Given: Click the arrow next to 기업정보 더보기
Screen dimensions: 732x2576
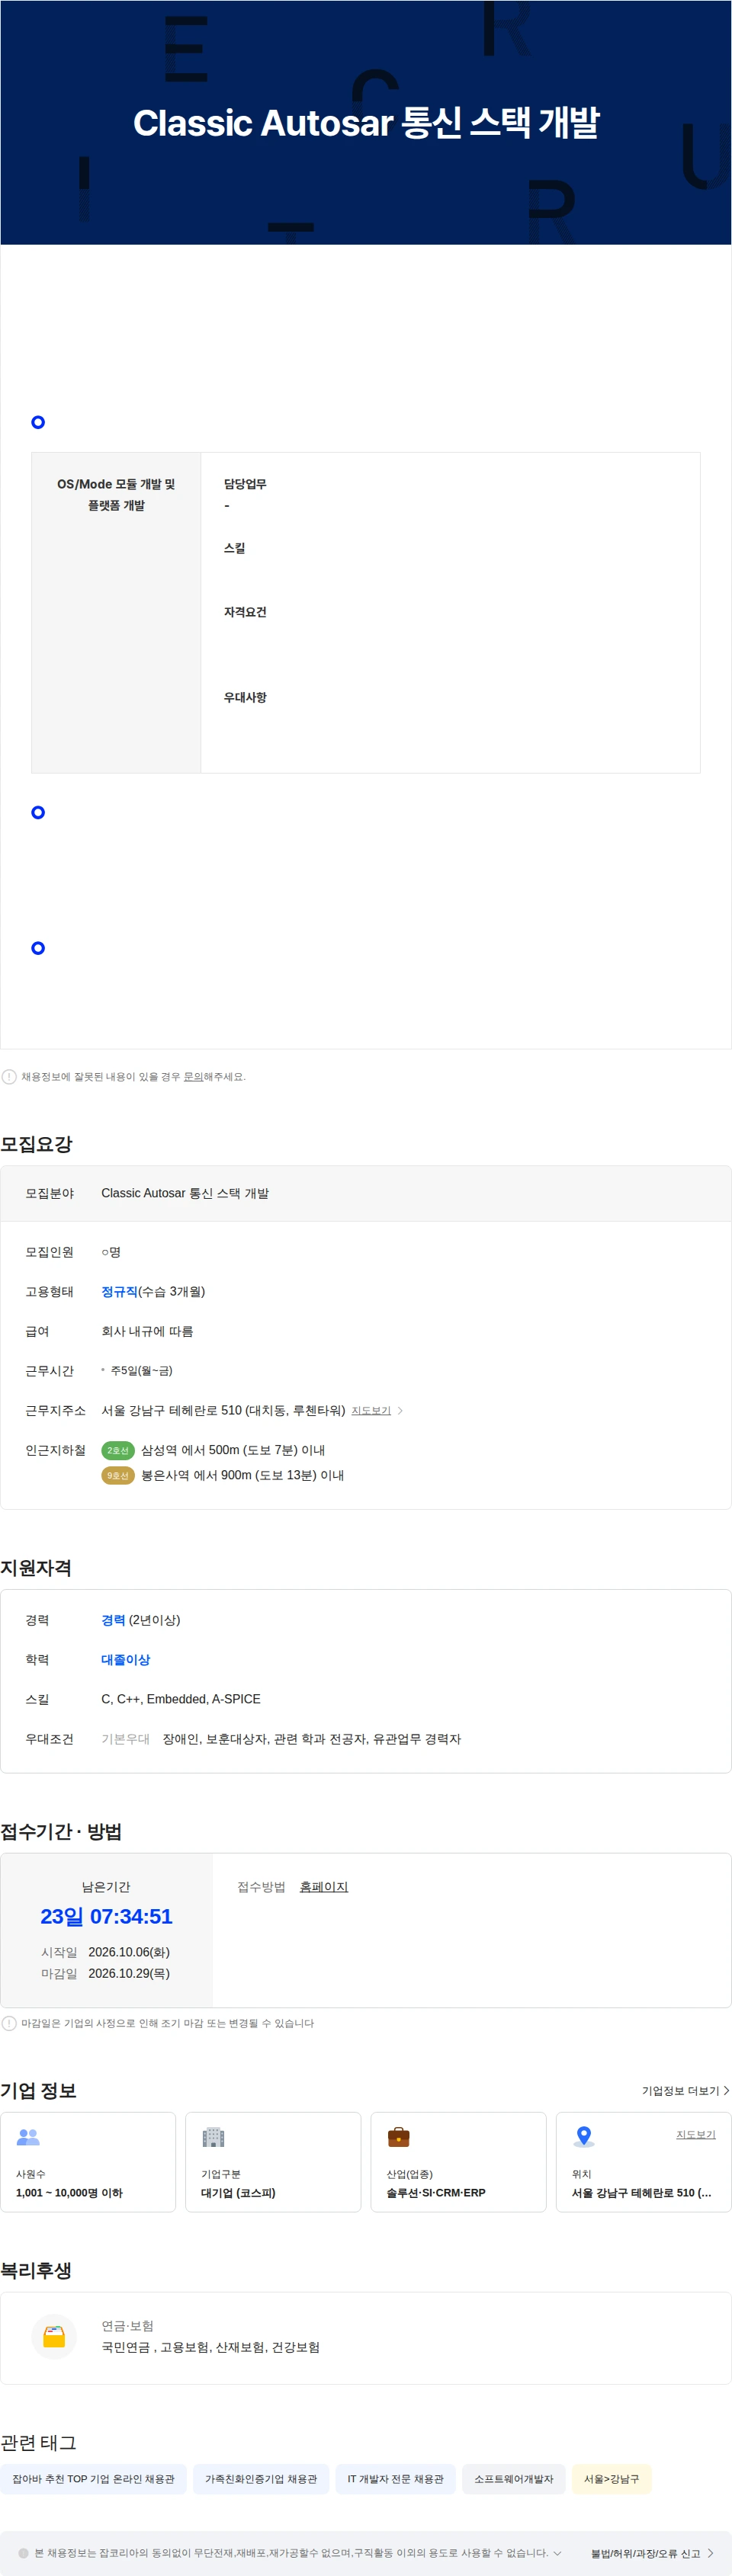Looking at the screenshot, I should (x=726, y=2090).
